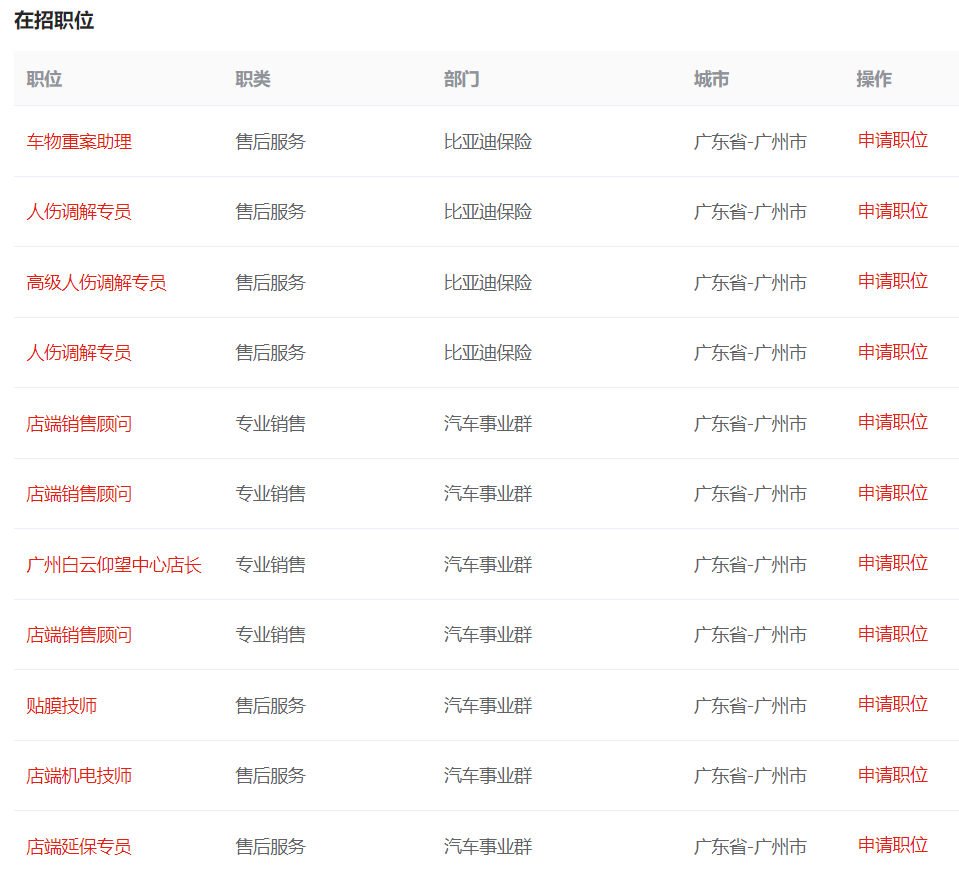Viewport: 959px width, 870px height.
Task: Select 售后服务 in the 车物重案助理 row
Action: [x=270, y=142]
